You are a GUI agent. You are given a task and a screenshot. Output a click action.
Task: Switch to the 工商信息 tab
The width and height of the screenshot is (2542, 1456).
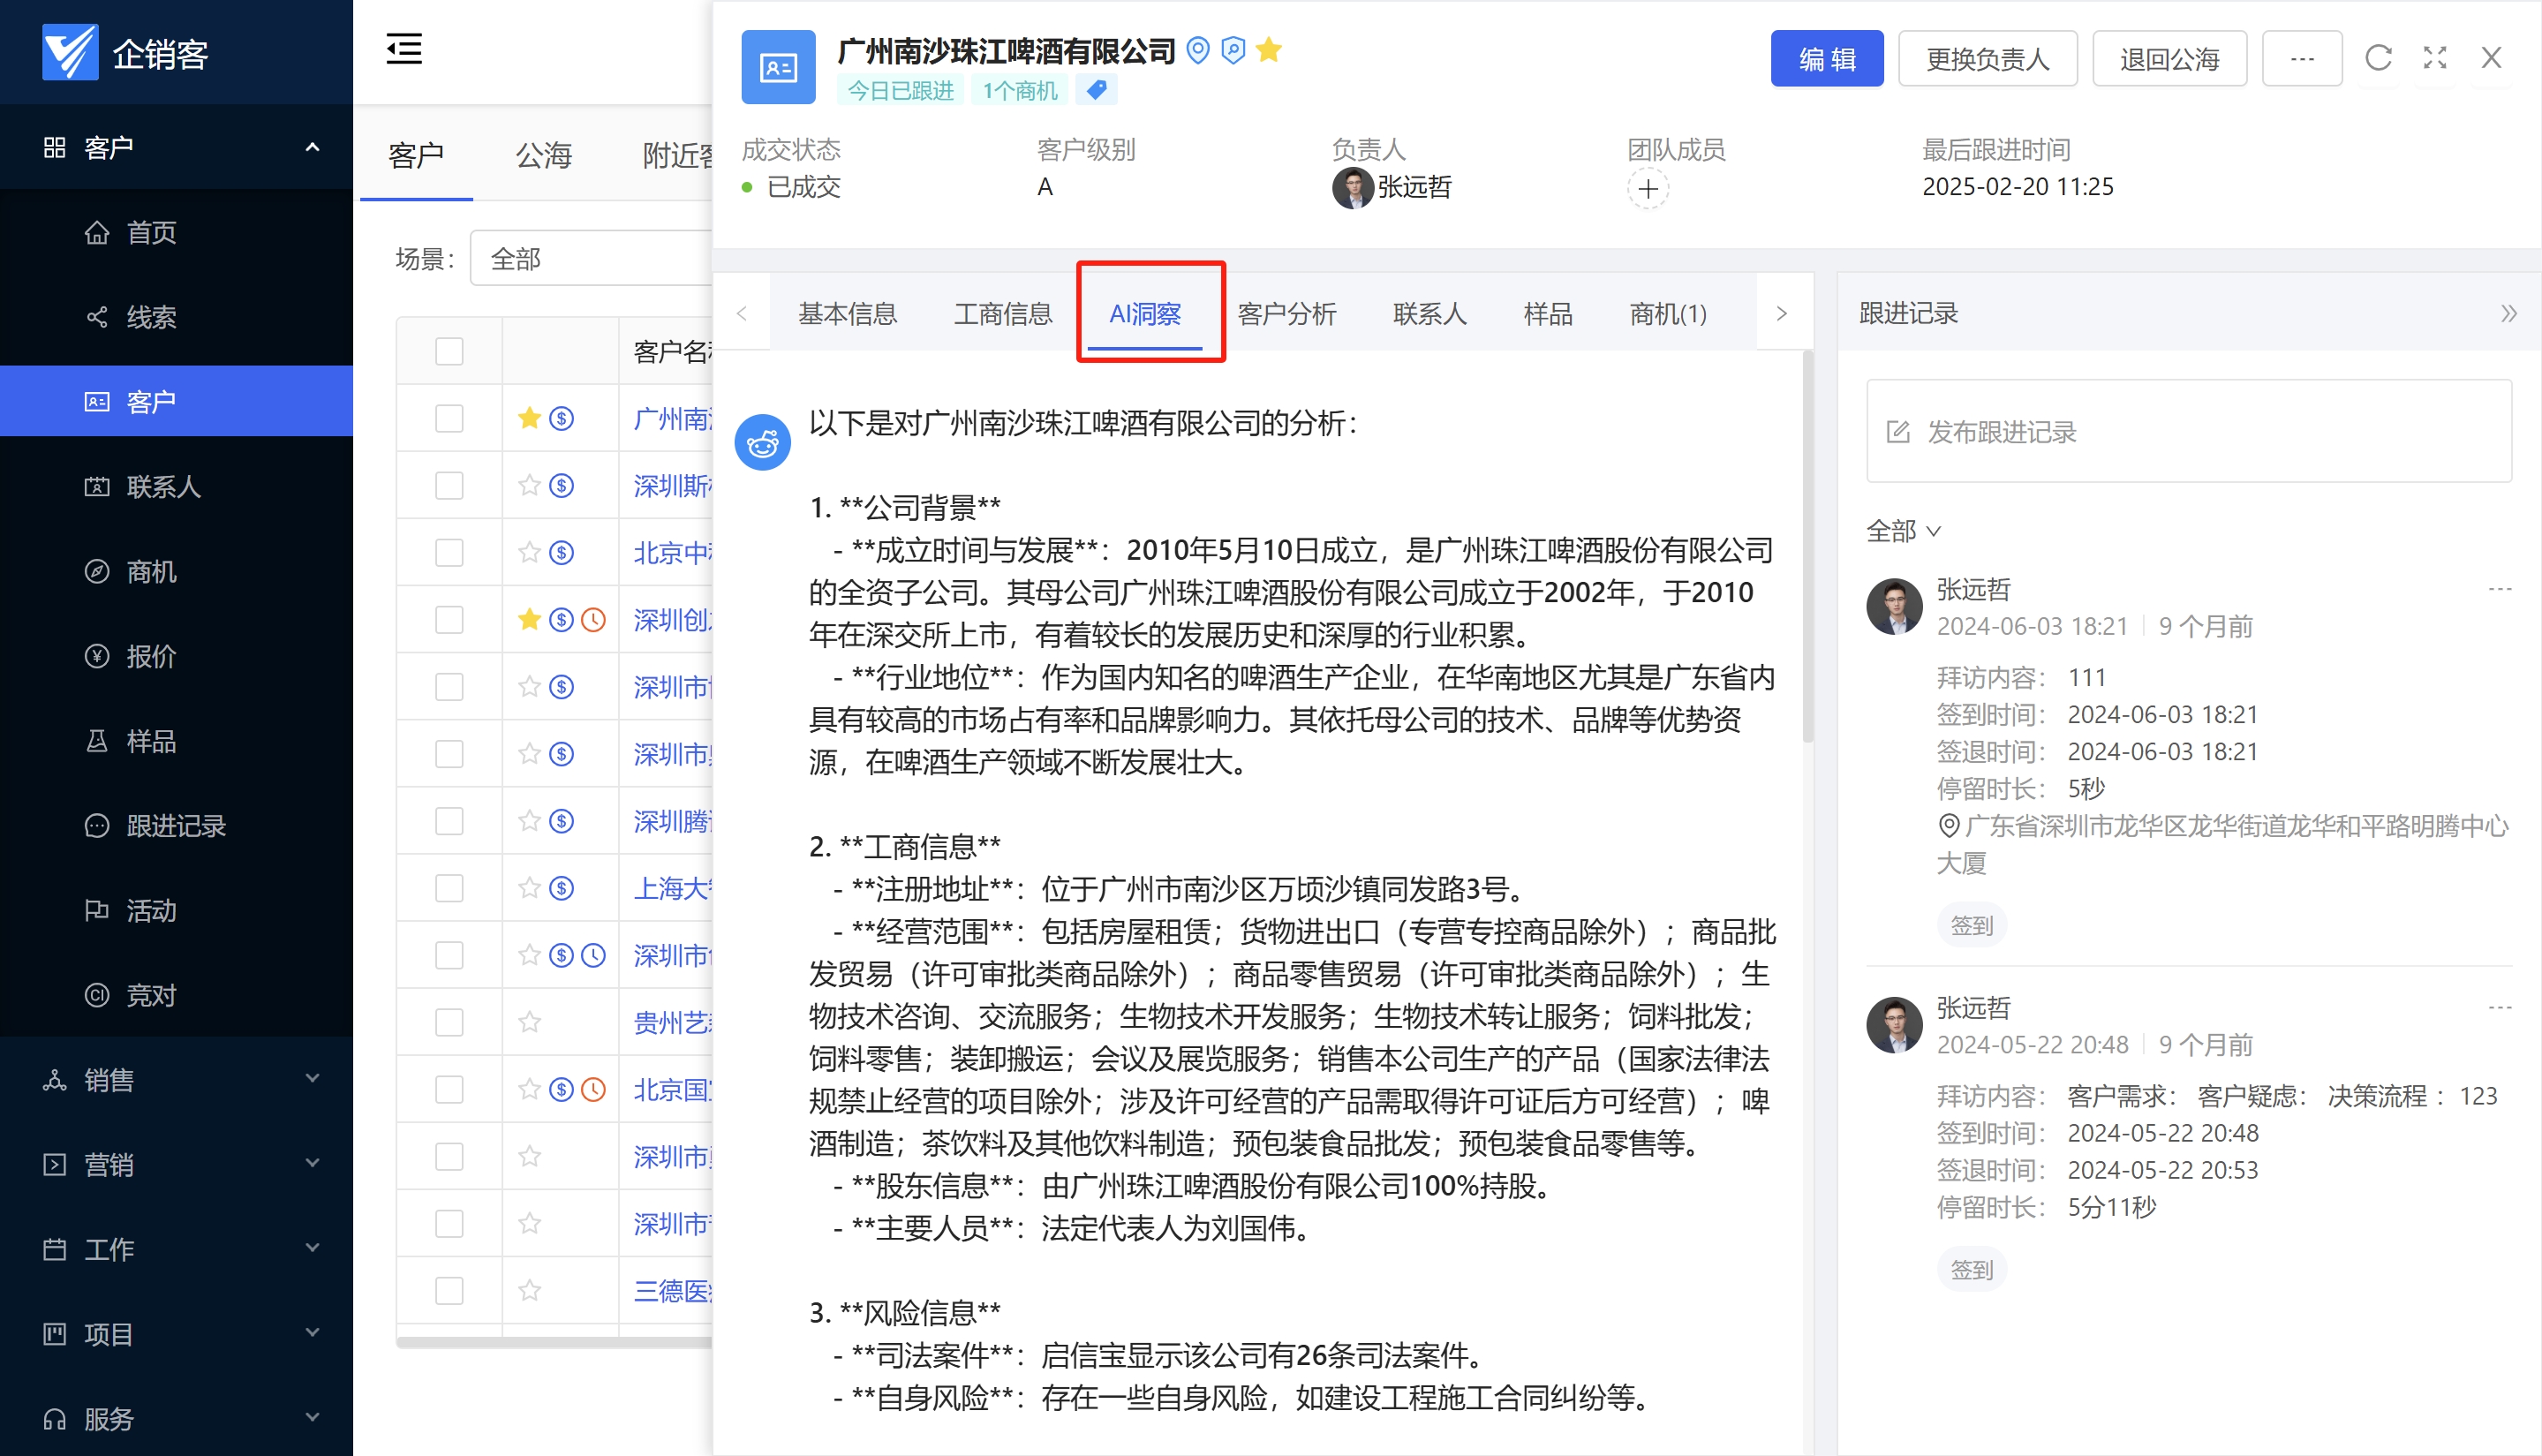tap(1003, 314)
